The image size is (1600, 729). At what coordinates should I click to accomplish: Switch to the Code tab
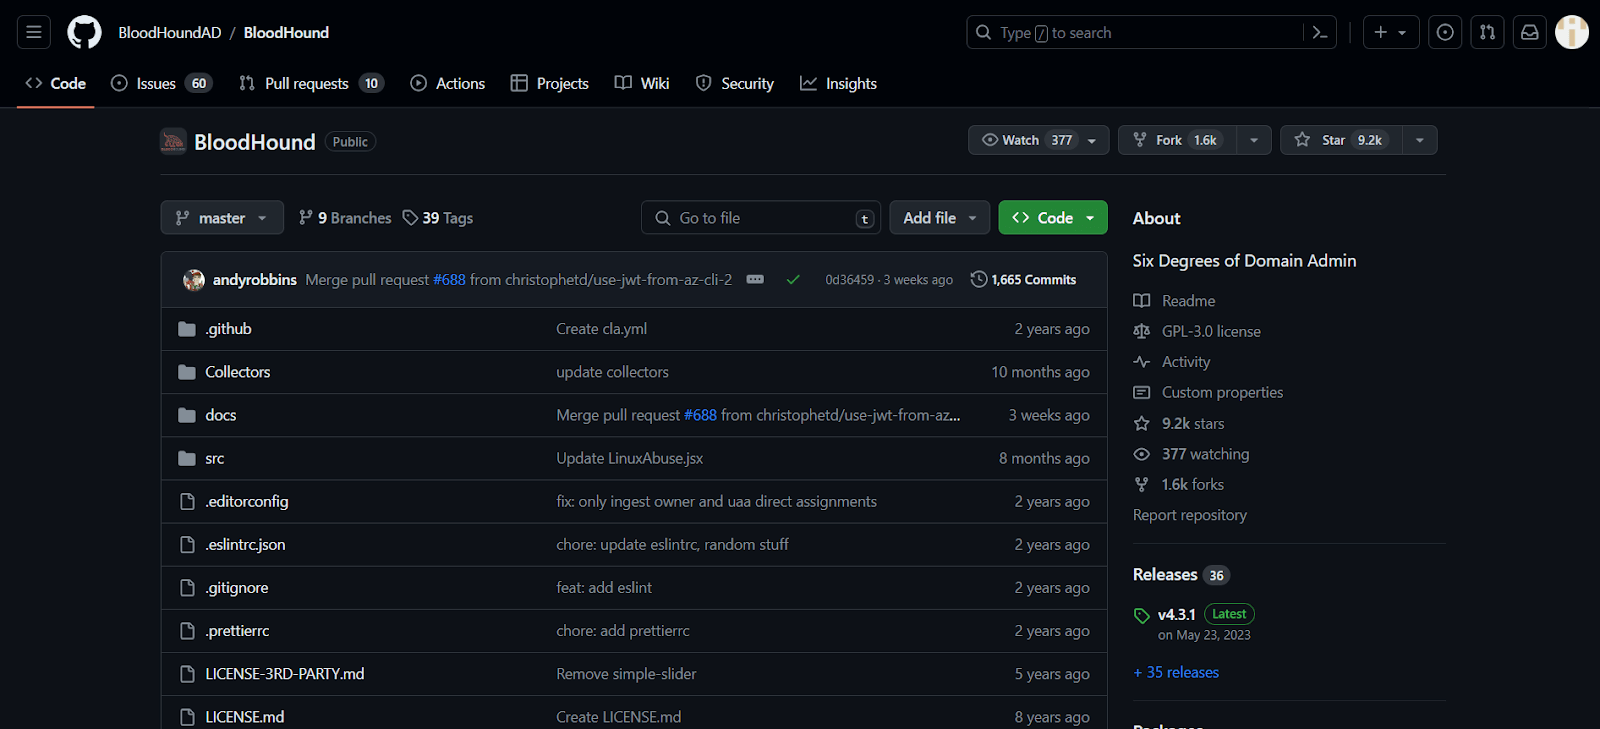coord(56,83)
